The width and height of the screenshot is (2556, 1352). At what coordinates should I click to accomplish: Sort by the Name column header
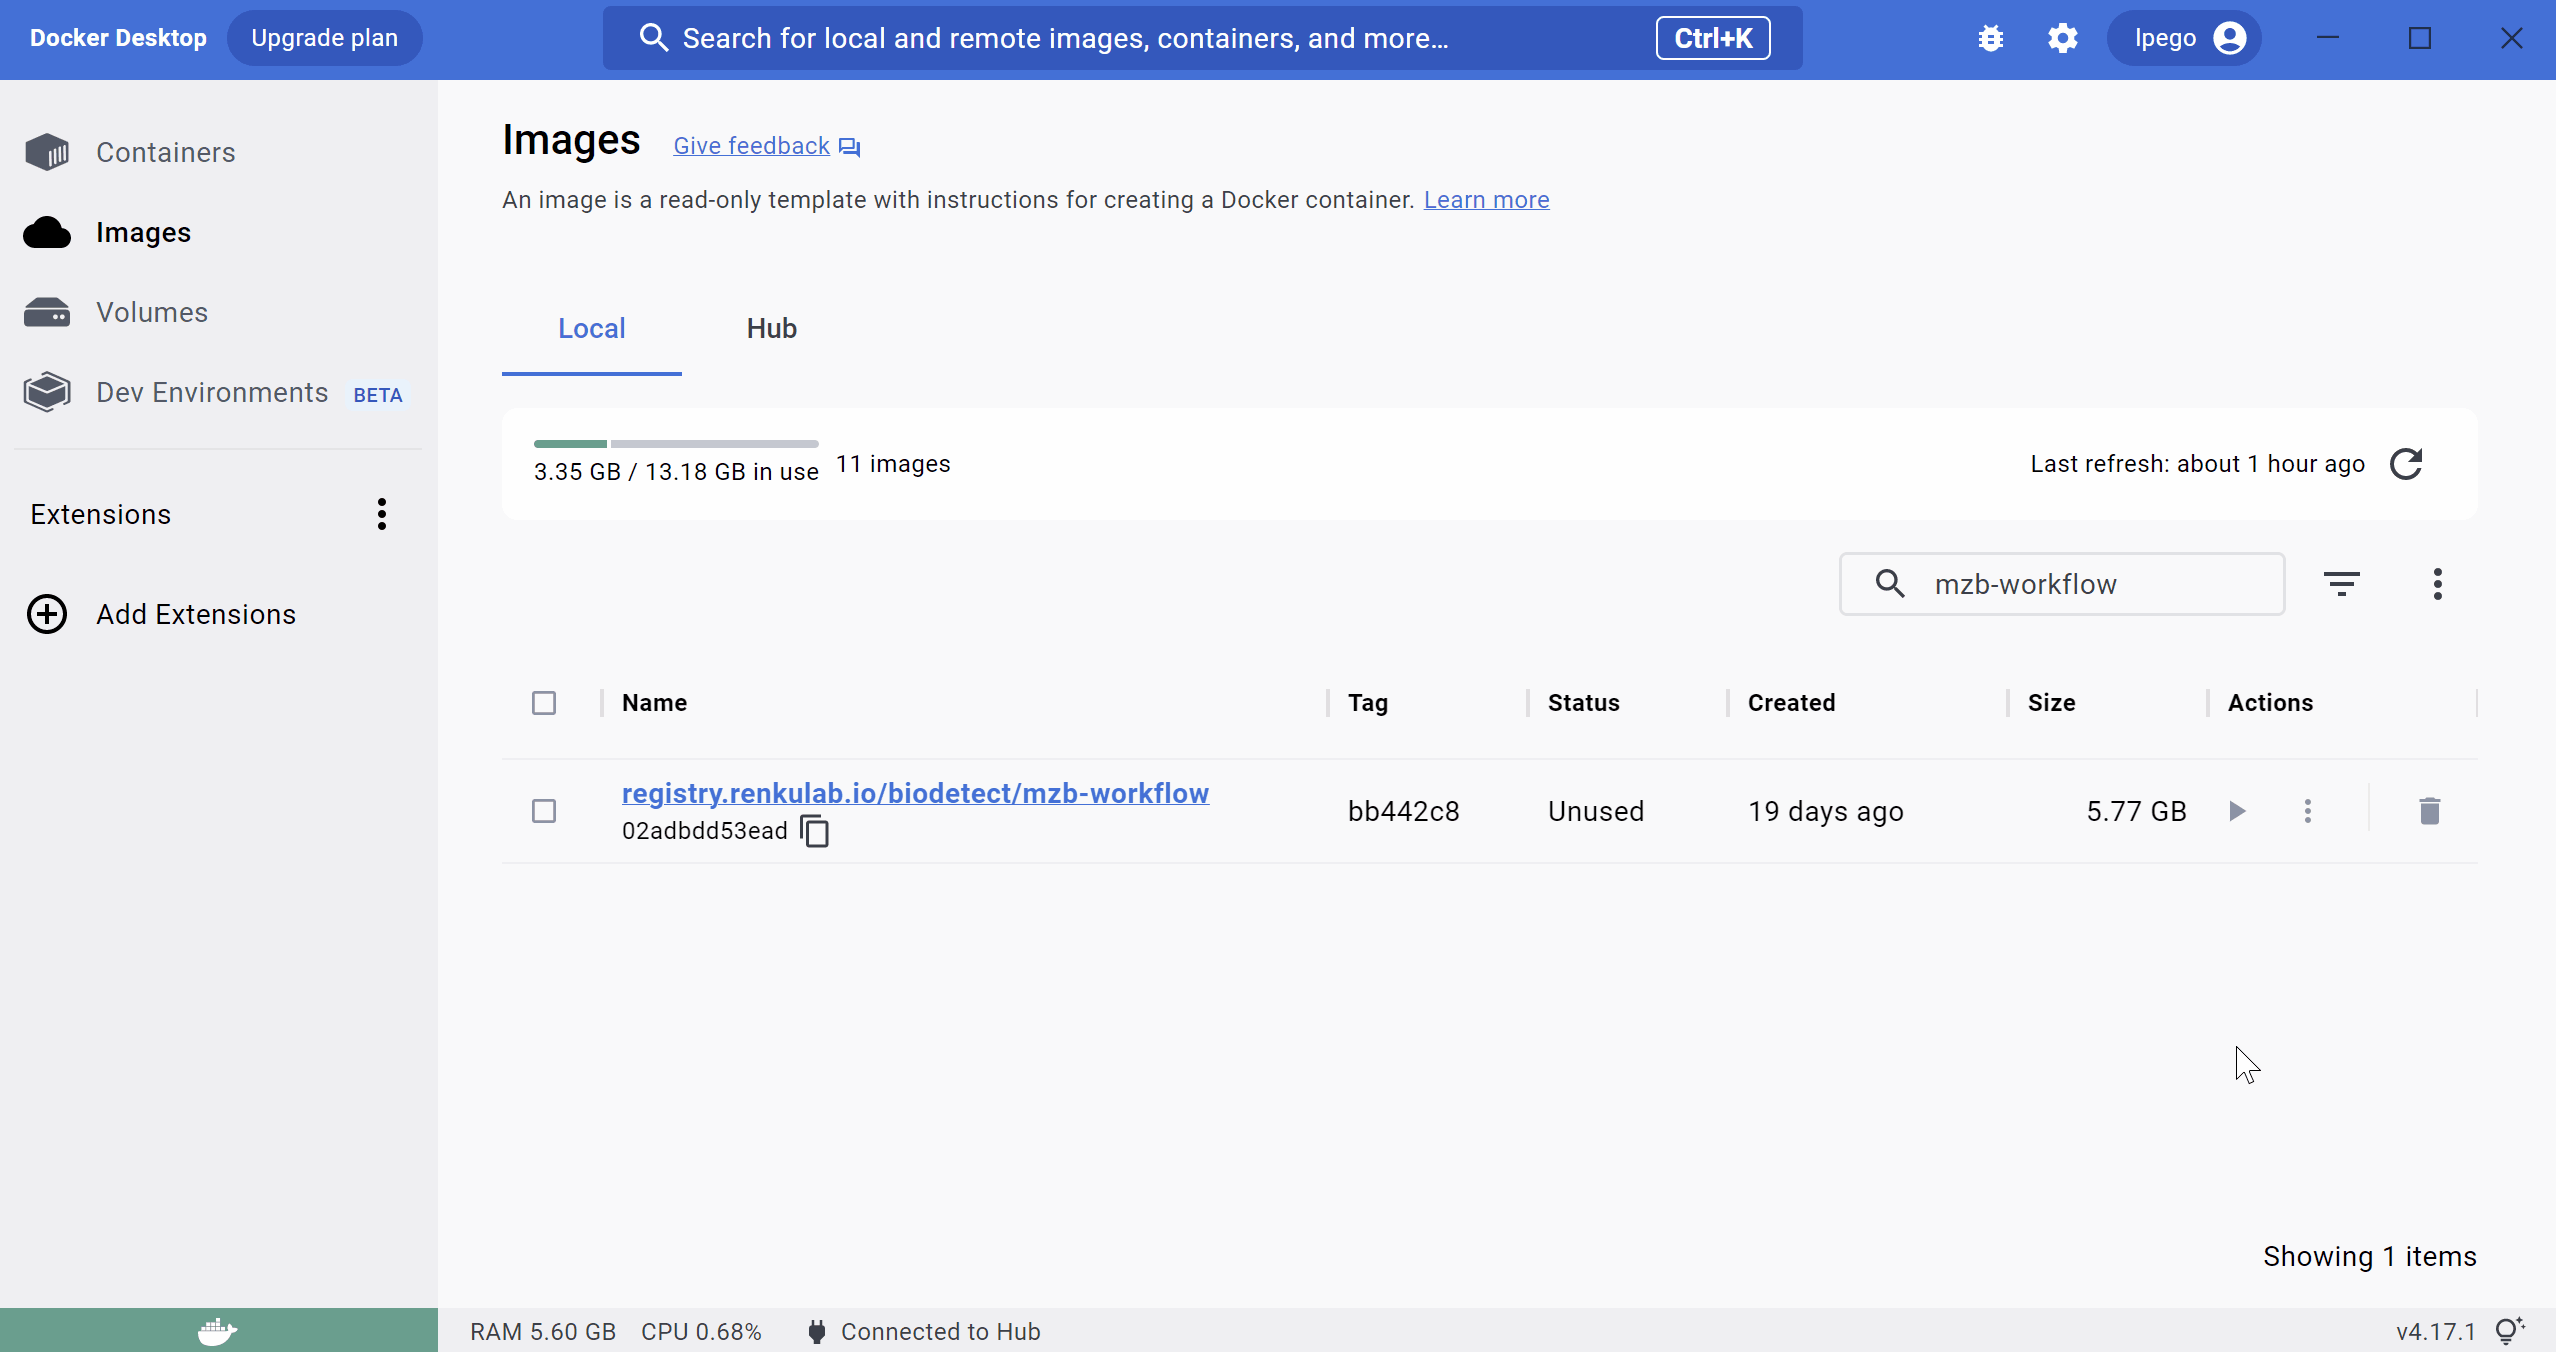654,703
